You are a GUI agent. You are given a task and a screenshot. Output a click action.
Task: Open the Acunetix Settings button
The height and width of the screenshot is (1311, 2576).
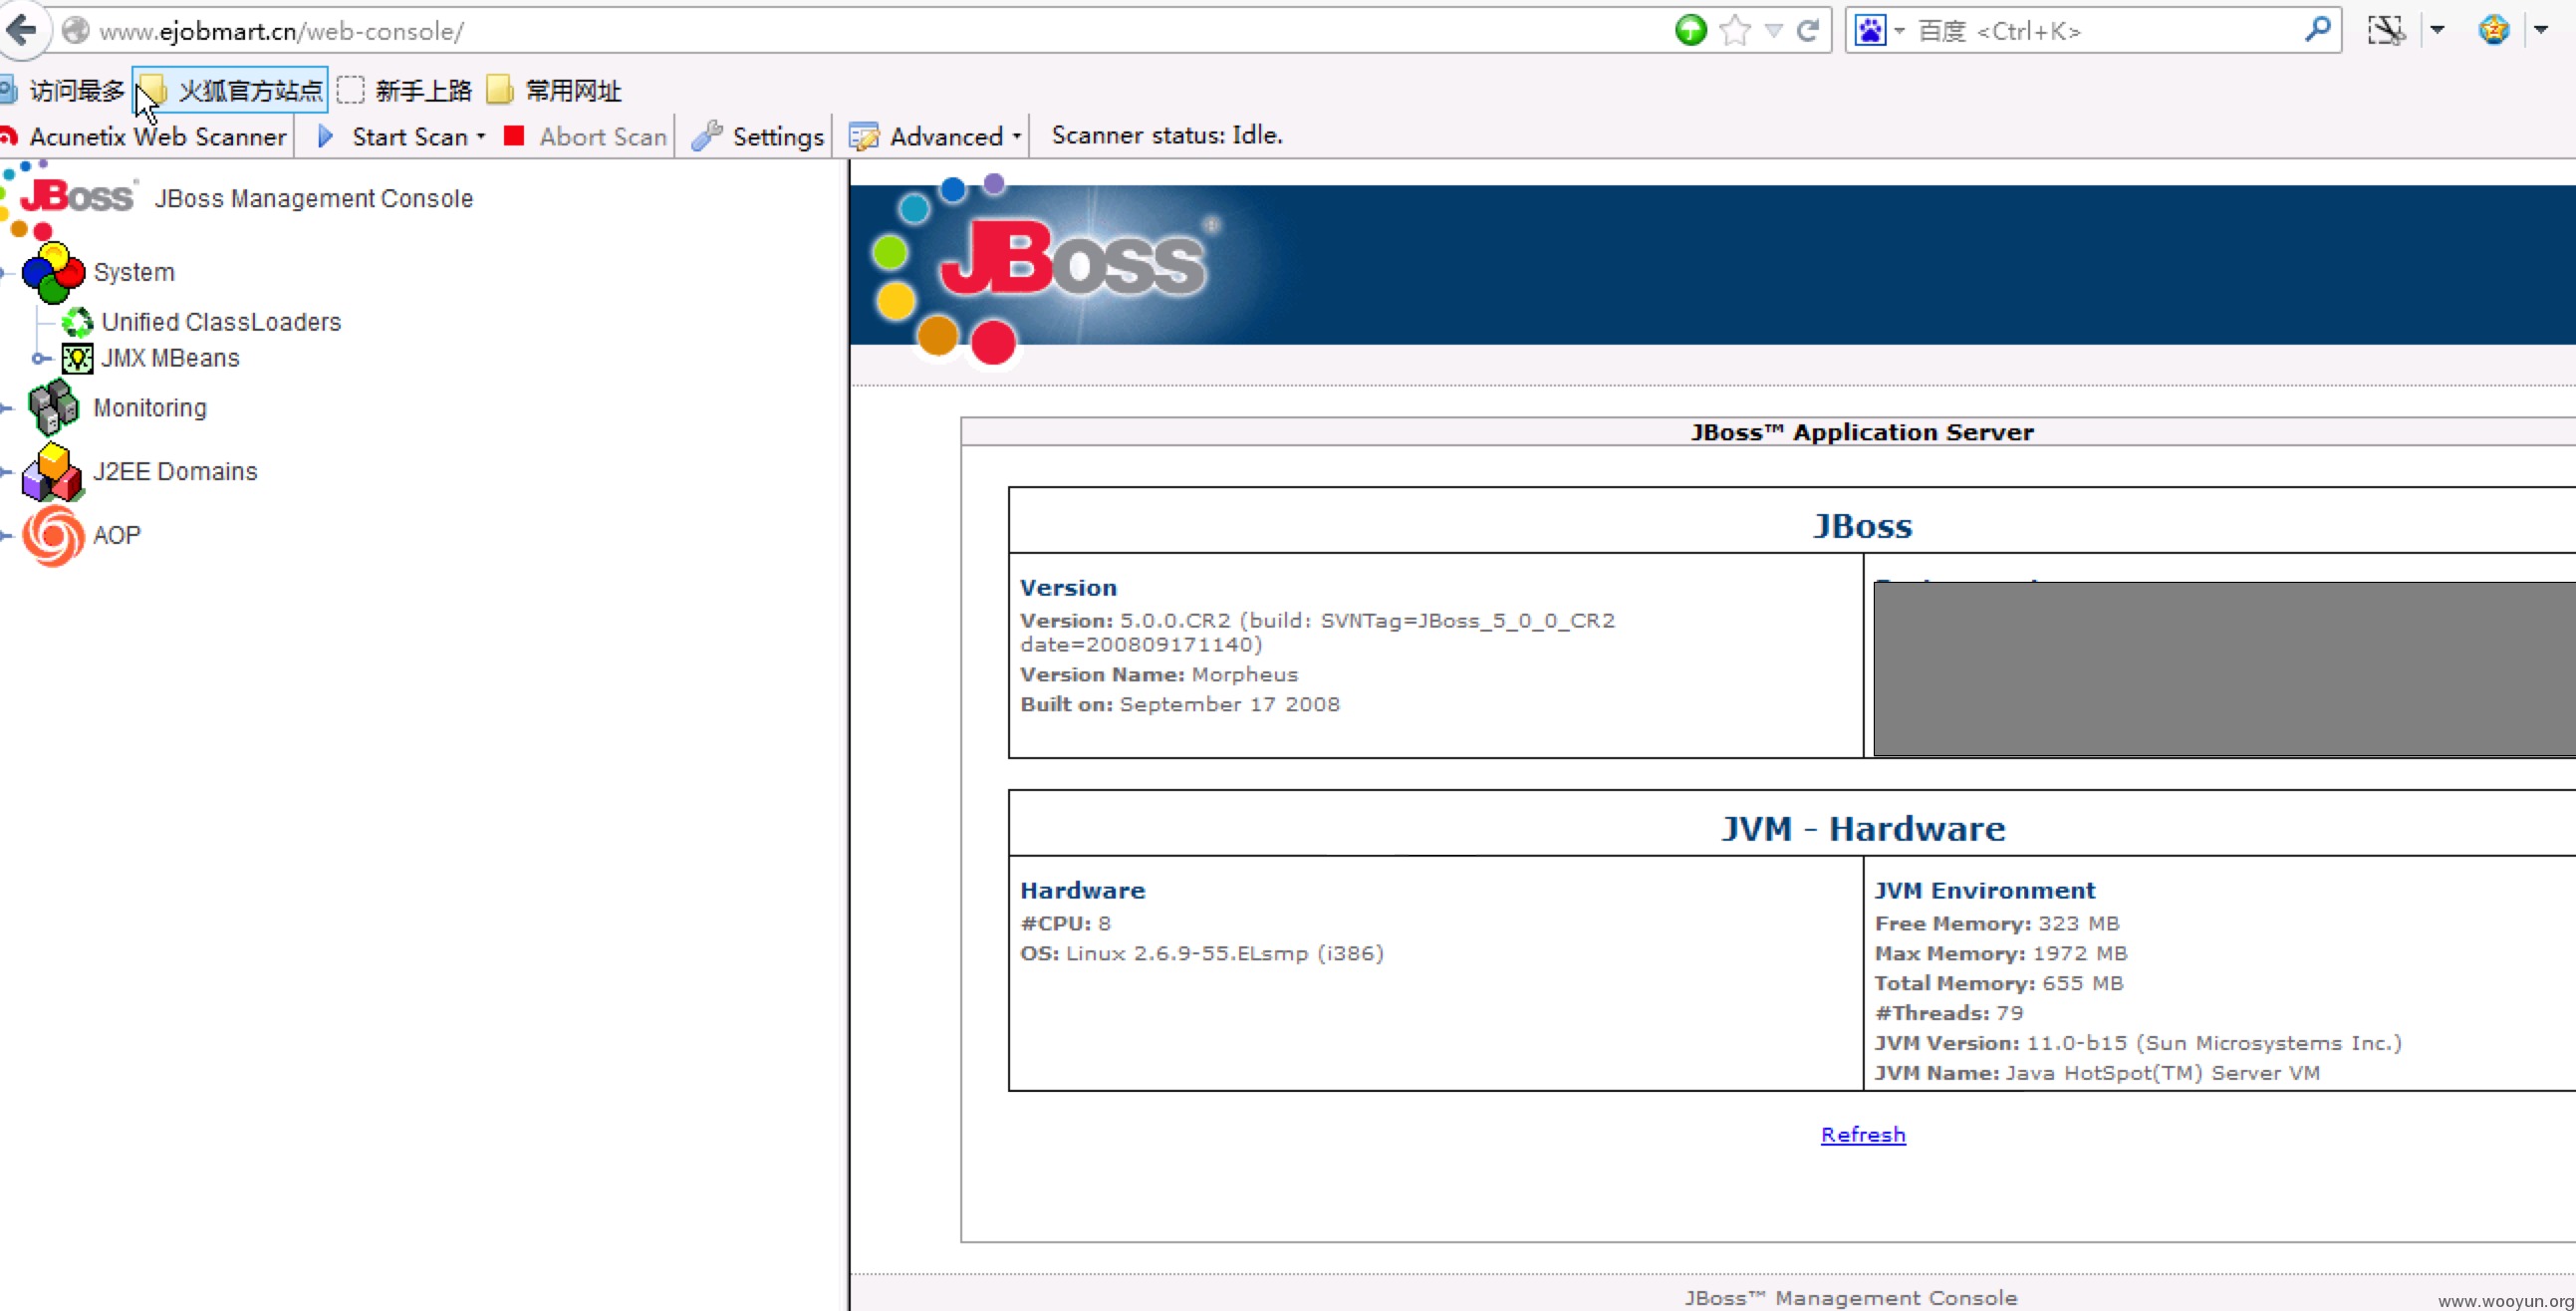(757, 137)
